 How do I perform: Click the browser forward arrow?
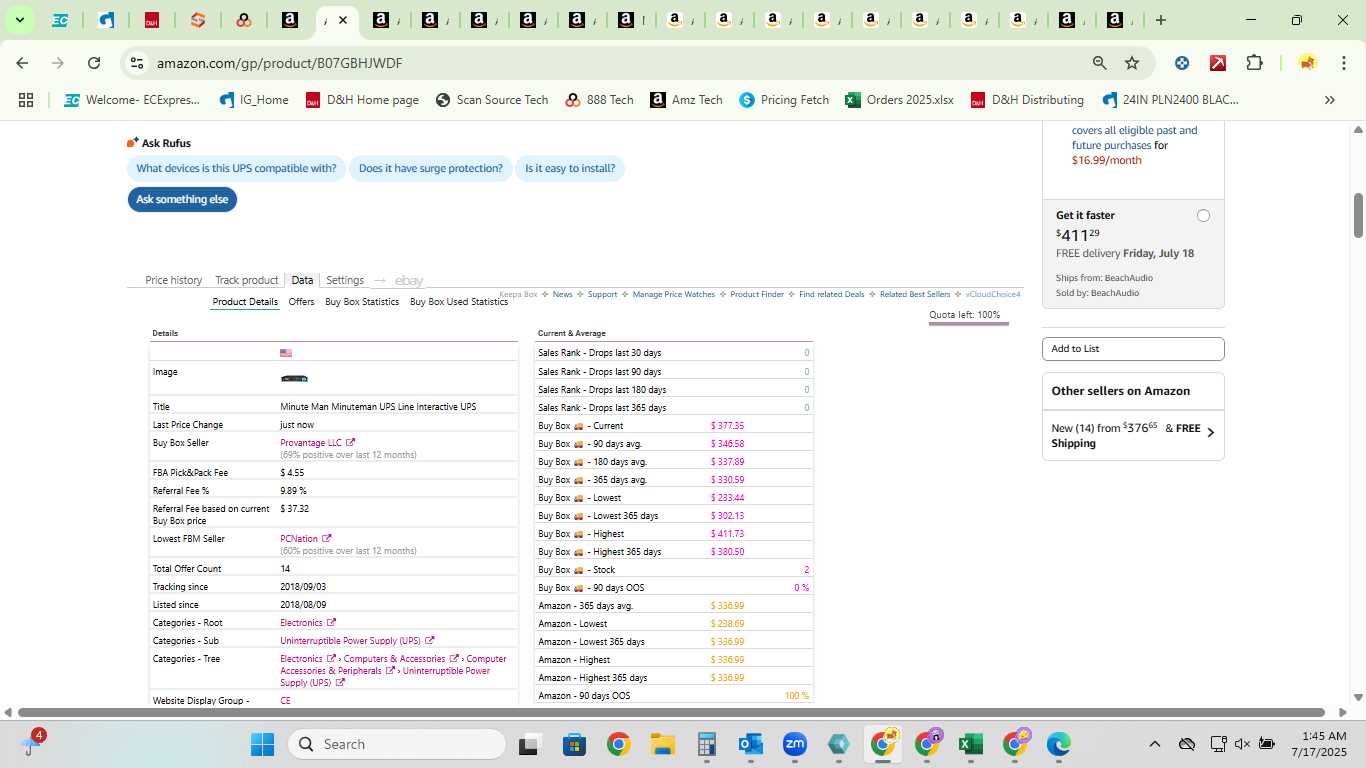coord(58,63)
